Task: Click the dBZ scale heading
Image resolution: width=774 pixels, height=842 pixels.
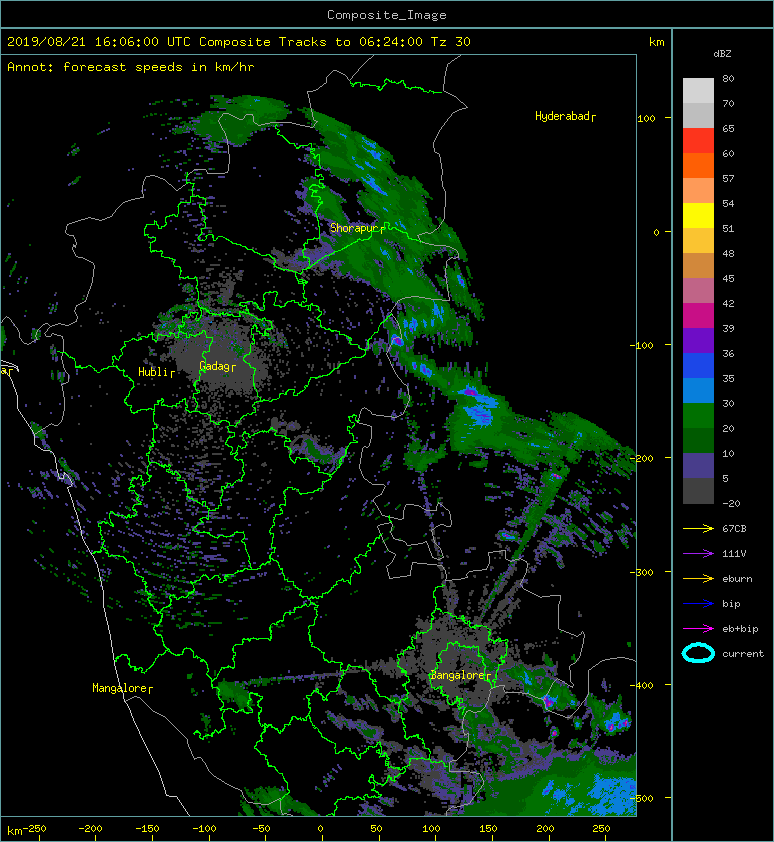Action: click(722, 54)
